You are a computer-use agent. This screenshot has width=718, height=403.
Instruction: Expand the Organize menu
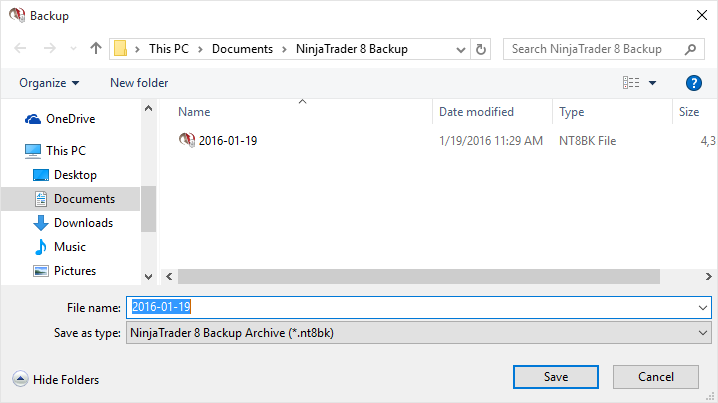[49, 83]
